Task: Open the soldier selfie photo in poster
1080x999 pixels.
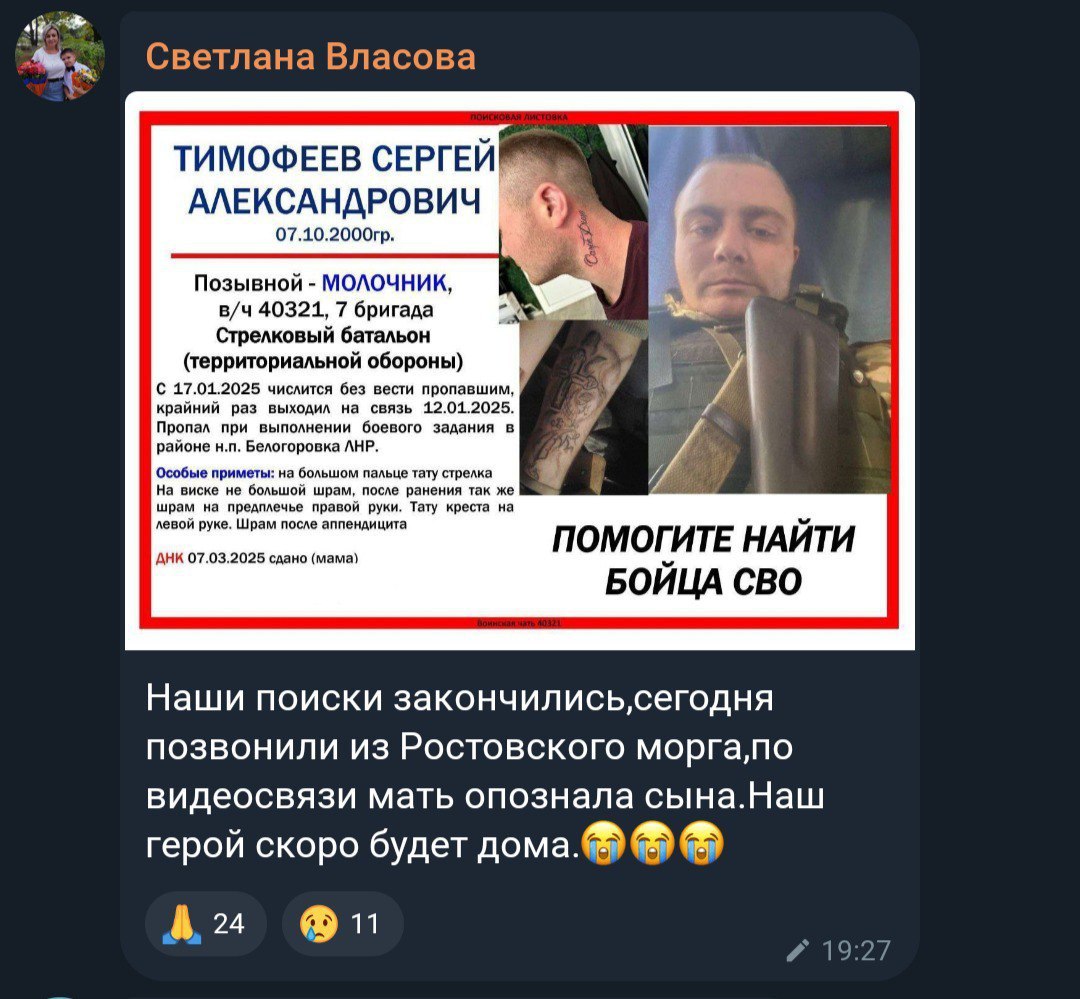Action: (769, 309)
